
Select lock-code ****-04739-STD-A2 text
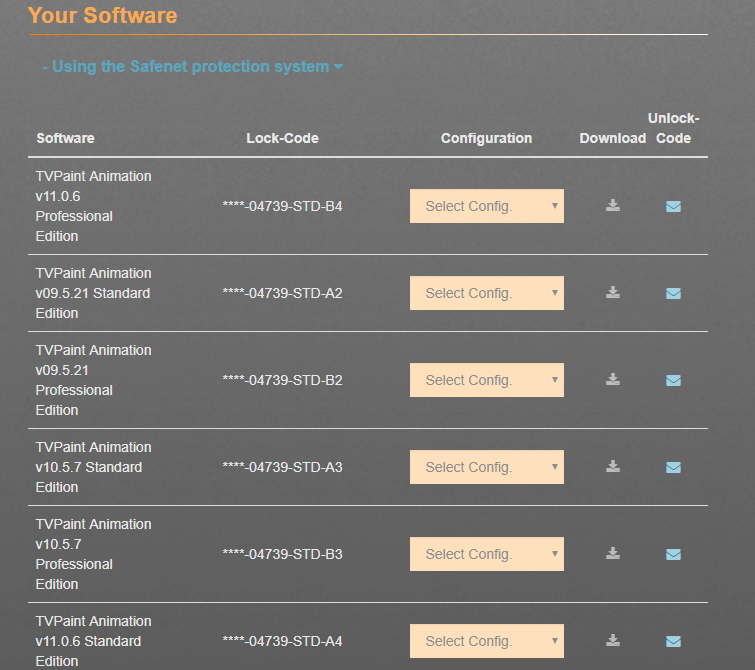point(283,293)
